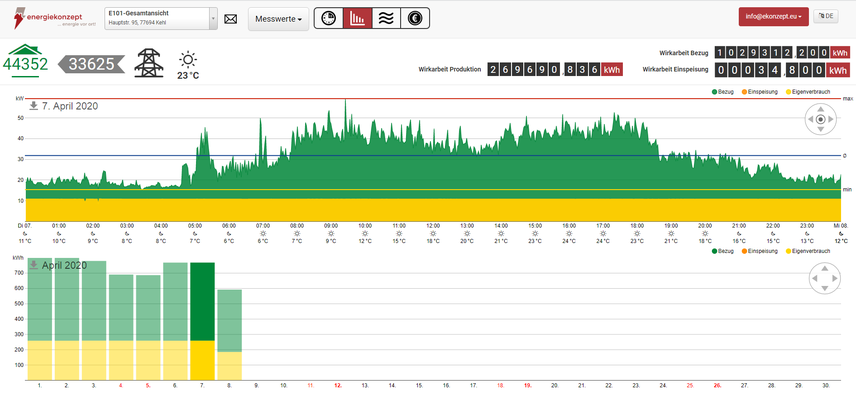Open the euro cost view icon
Image resolution: width=856 pixels, height=400 pixels.
[x=414, y=18]
